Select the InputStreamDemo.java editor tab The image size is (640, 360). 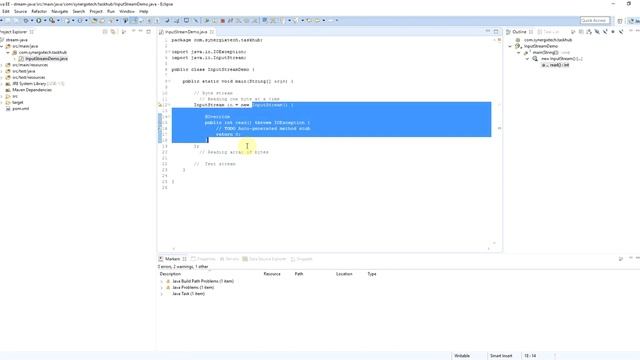[186, 32]
